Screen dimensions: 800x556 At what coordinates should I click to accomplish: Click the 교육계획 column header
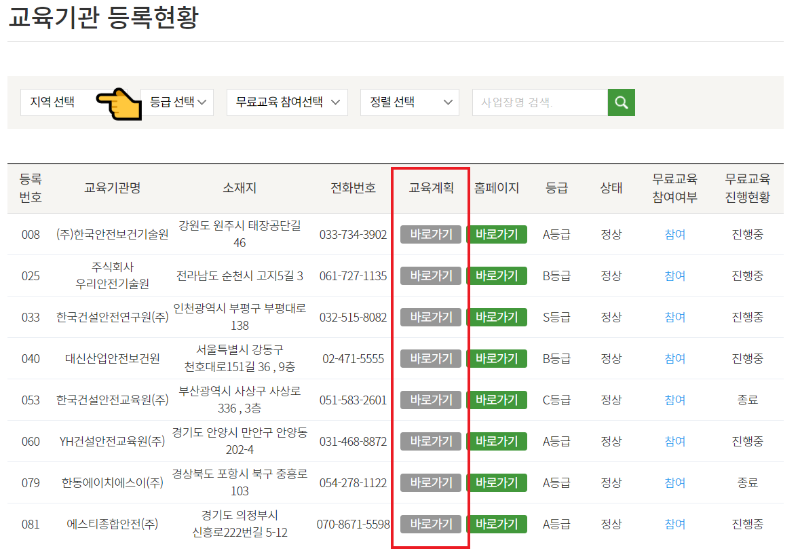tap(431, 188)
